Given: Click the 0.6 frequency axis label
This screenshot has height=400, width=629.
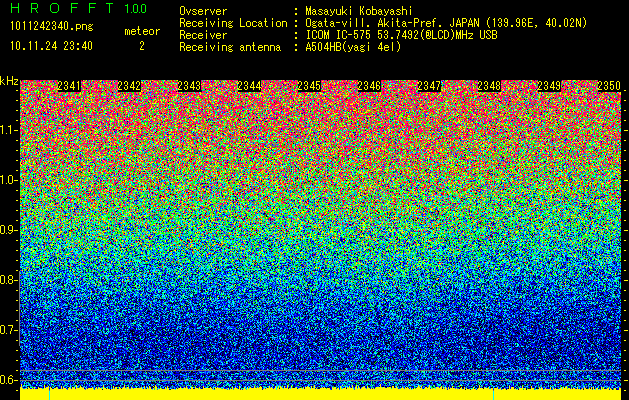Looking at the screenshot, I should pyautogui.click(x=9, y=380).
